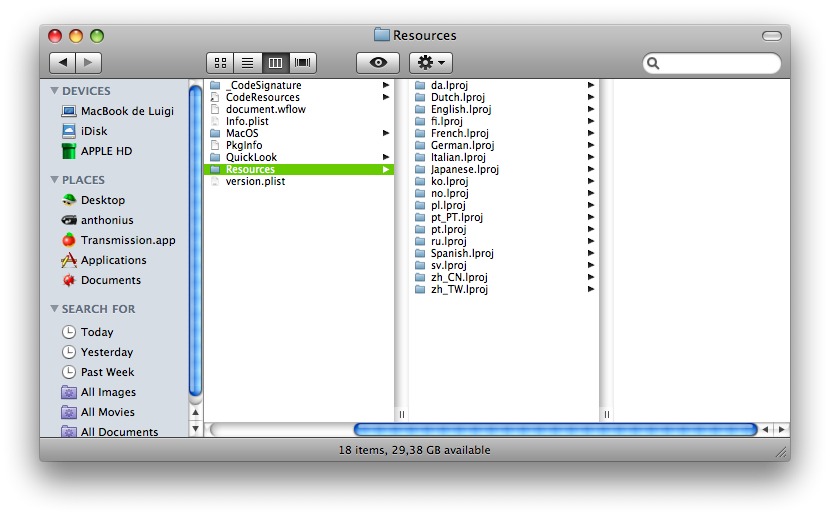Click sidebar scroll down arrow
Image resolution: width=830 pixels, height=516 pixels.
(x=195, y=429)
